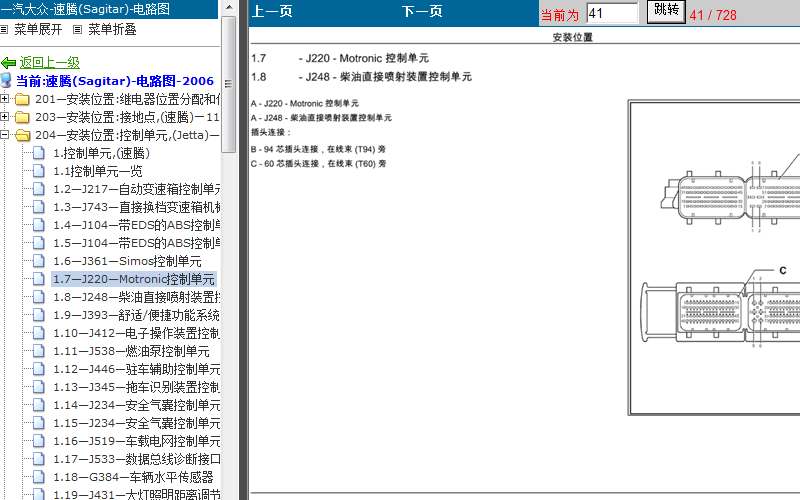This screenshot has height=500, width=800.
Task: Click page icon beside 1.13—J345 entry
Action: (x=39, y=387)
